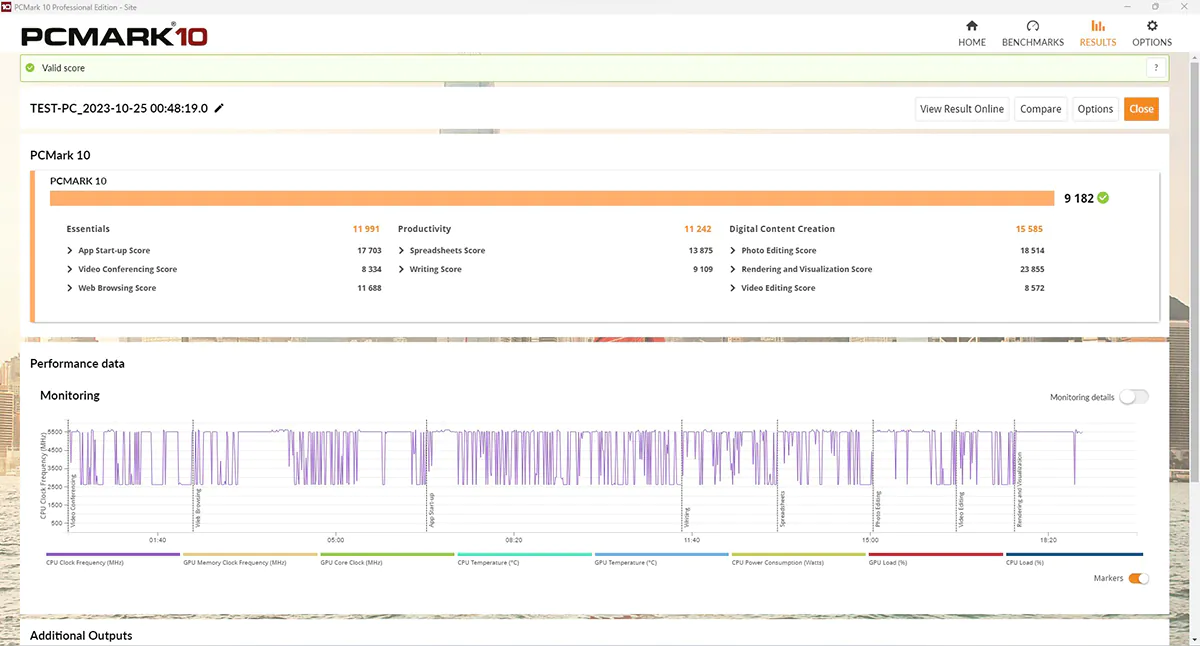Minimize the PCMark 10 window
The width and height of the screenshot is (1200, 646).
[x=1127, y=6]
